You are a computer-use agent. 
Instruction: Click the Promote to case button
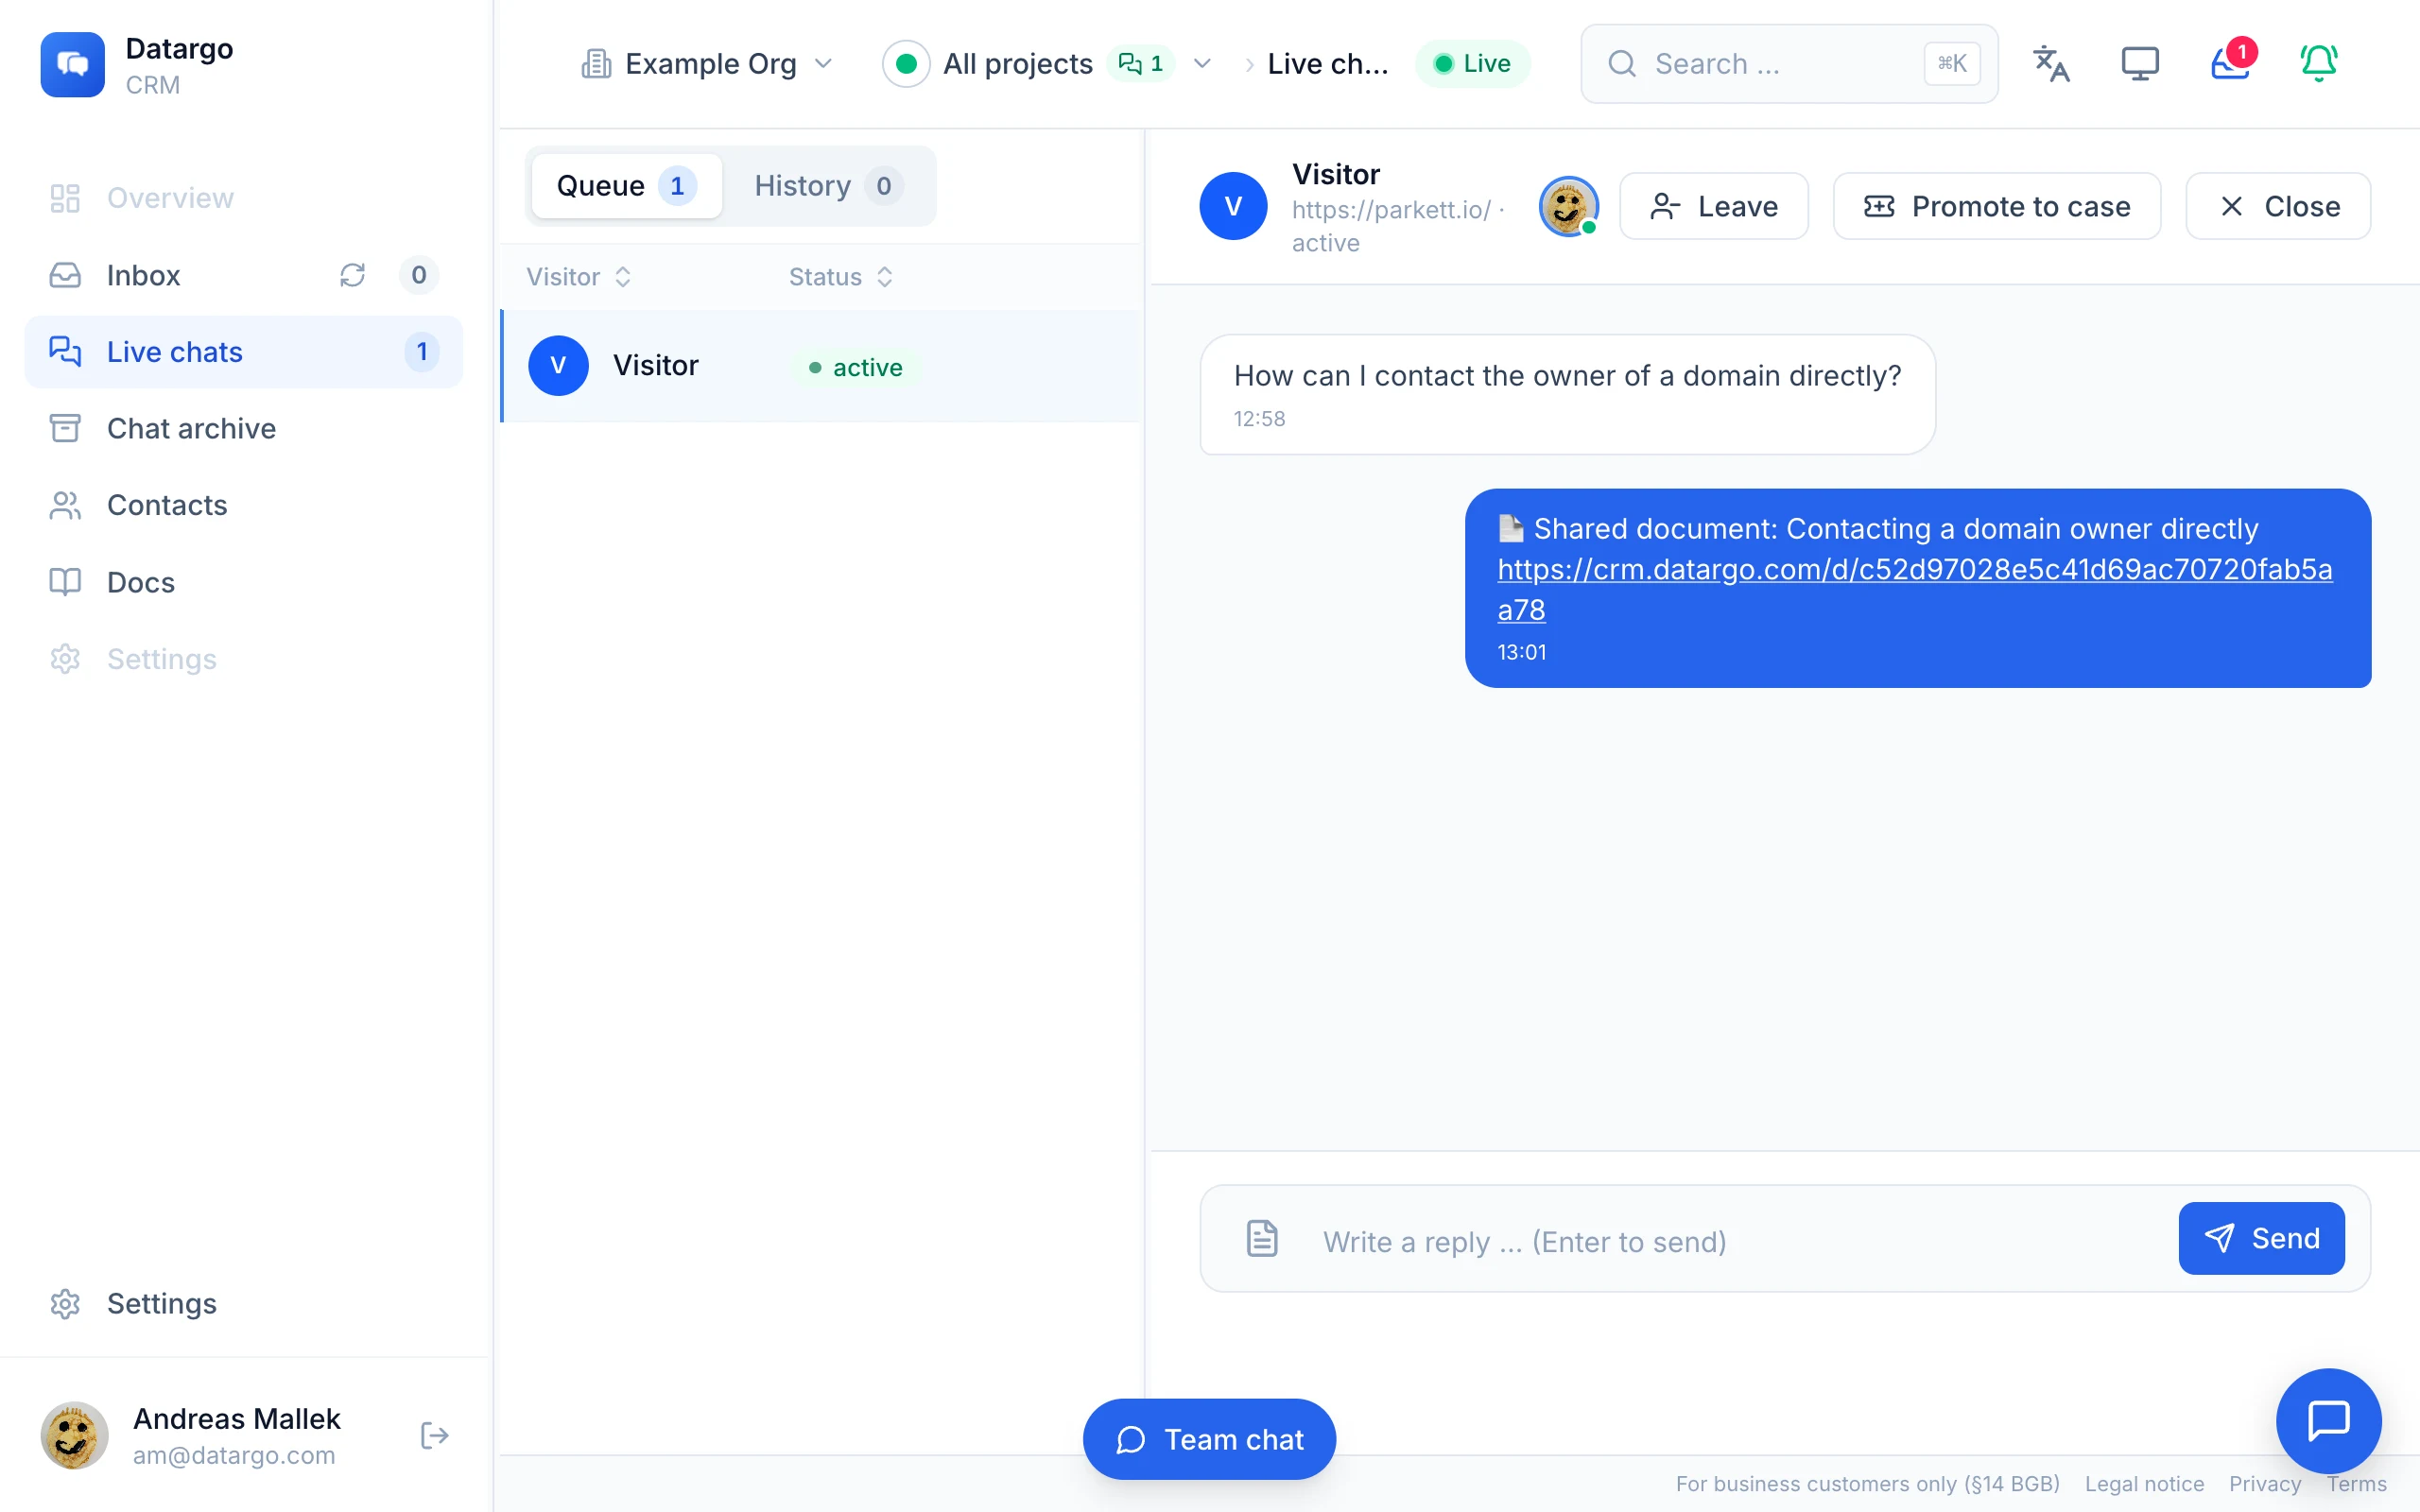coord(1996,206)
